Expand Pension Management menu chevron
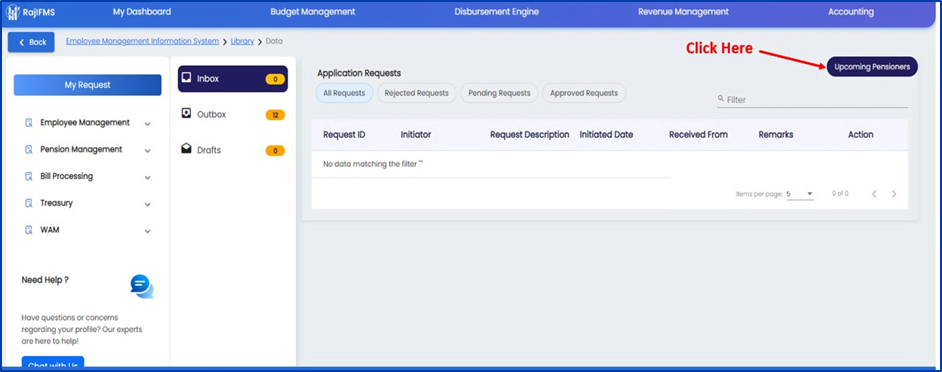This screenshot has width=942, height=372. pos(148,151)
